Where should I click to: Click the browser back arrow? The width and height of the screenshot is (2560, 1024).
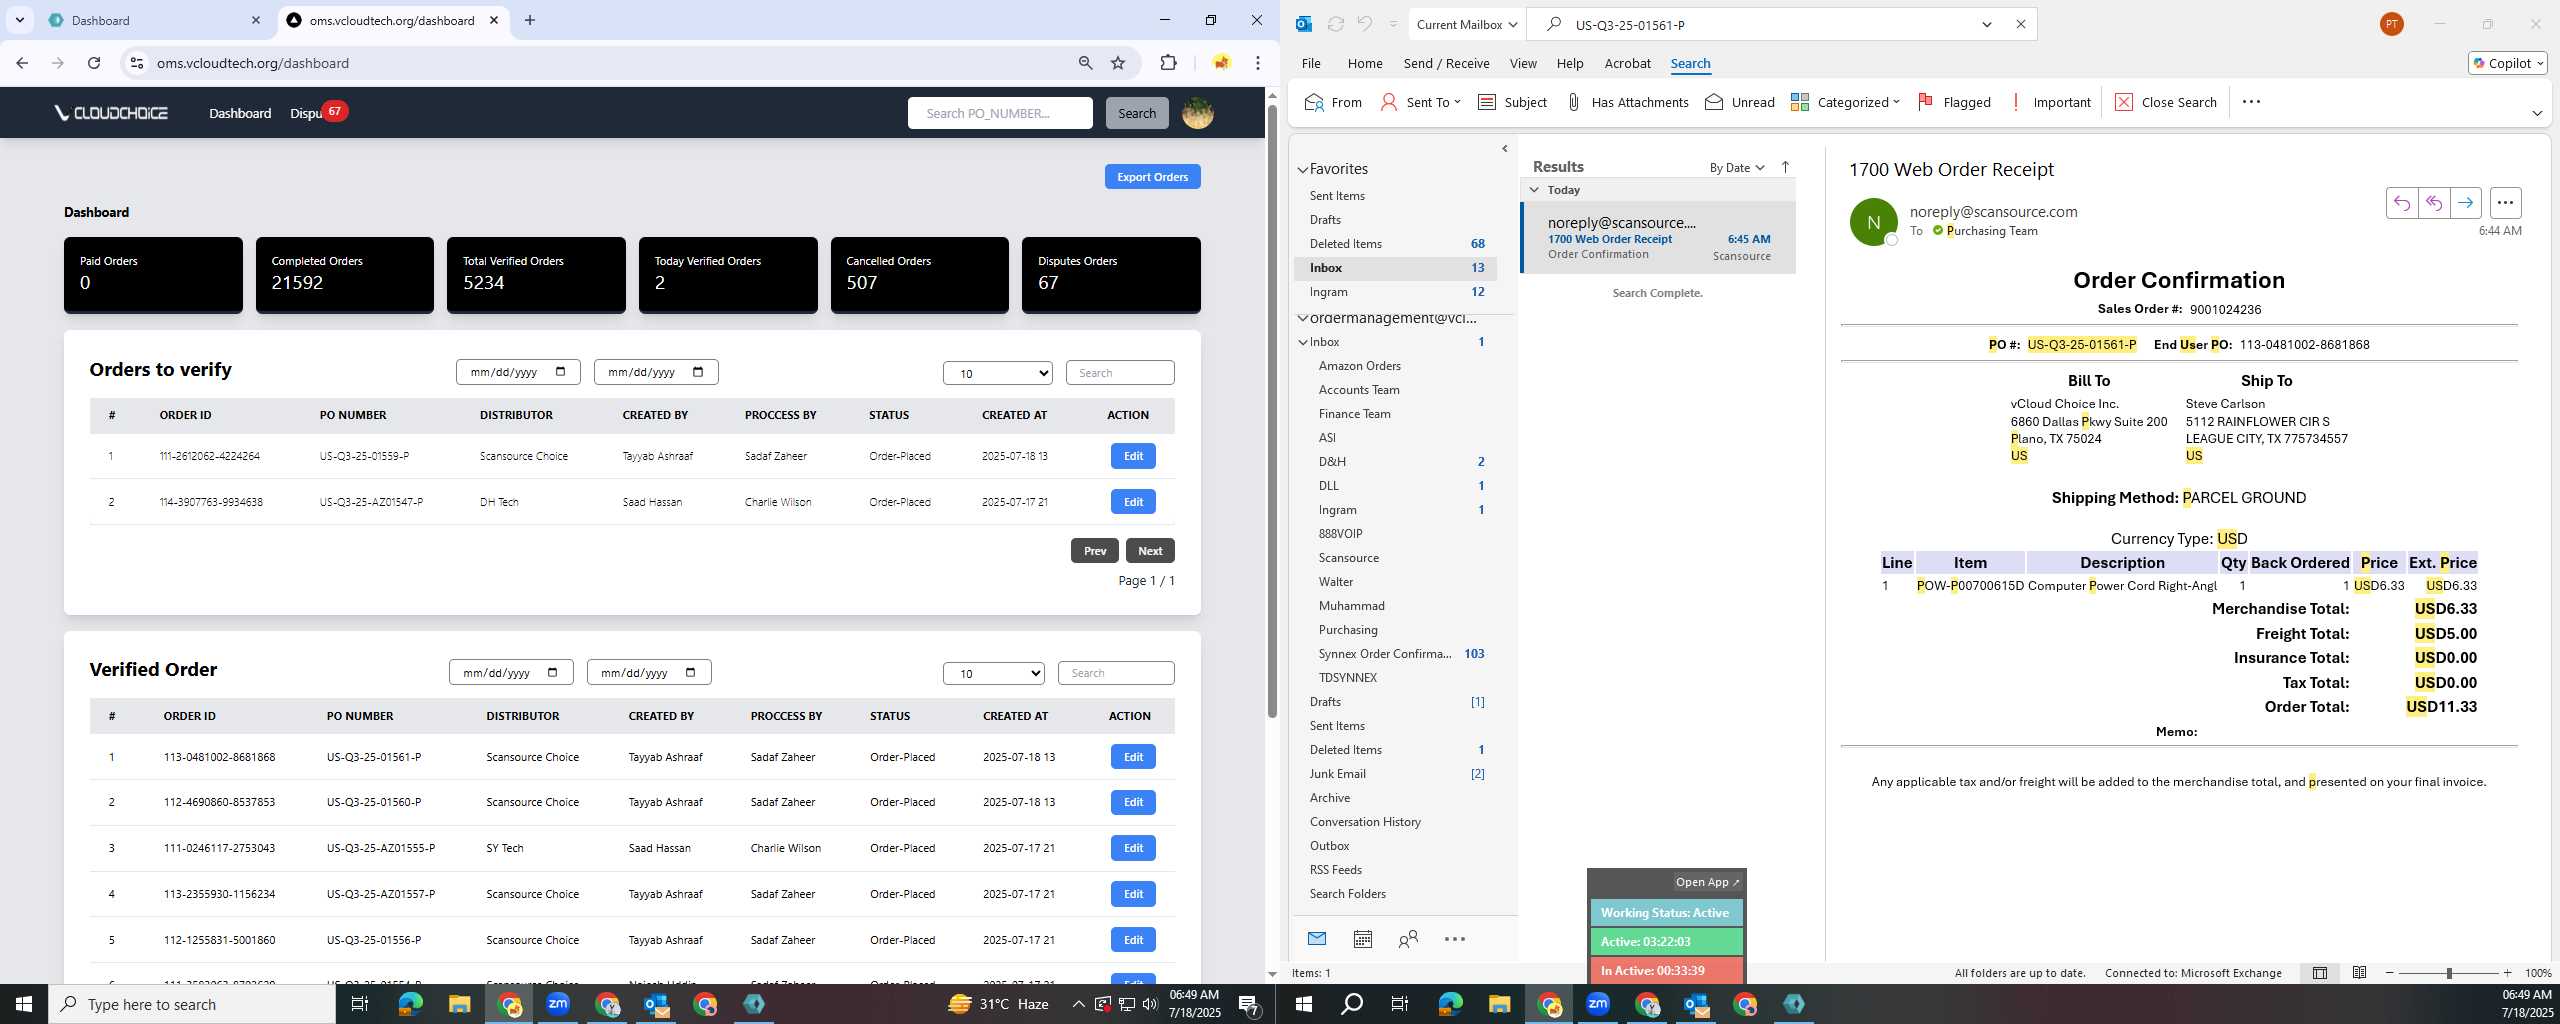22,63
